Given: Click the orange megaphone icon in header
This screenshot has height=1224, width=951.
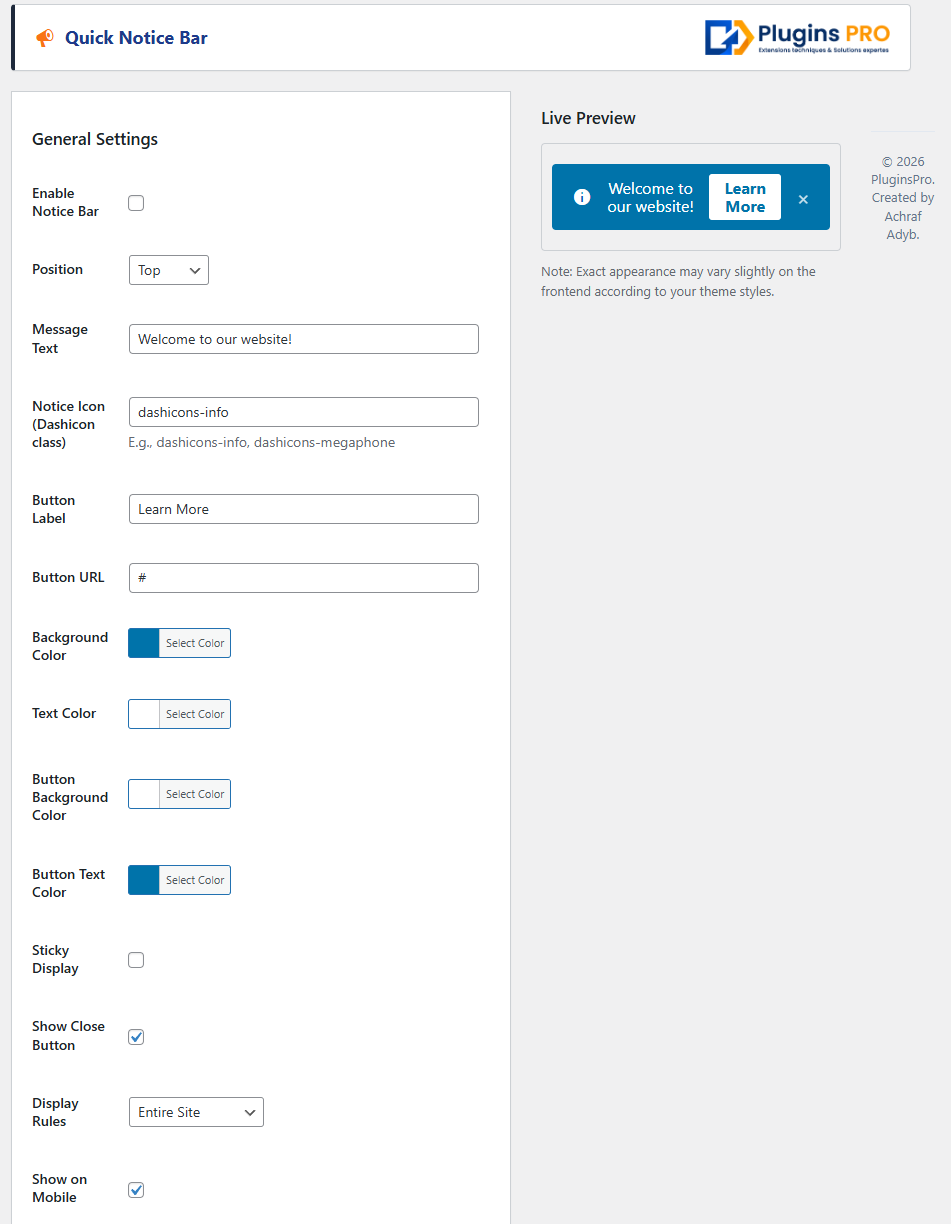Looking at the screenshot, I should coord(45,38).
